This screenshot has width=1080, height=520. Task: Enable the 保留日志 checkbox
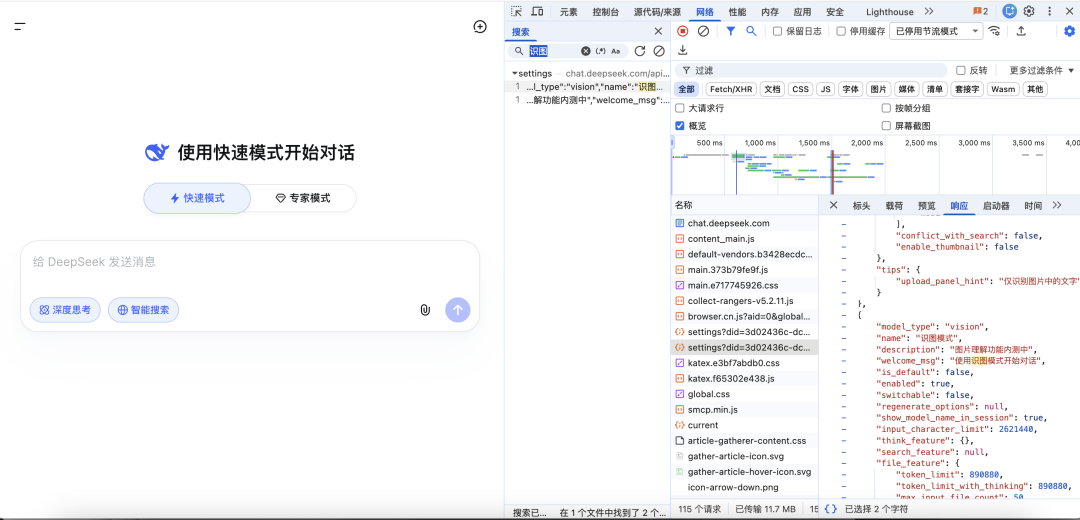click(778, 31)
